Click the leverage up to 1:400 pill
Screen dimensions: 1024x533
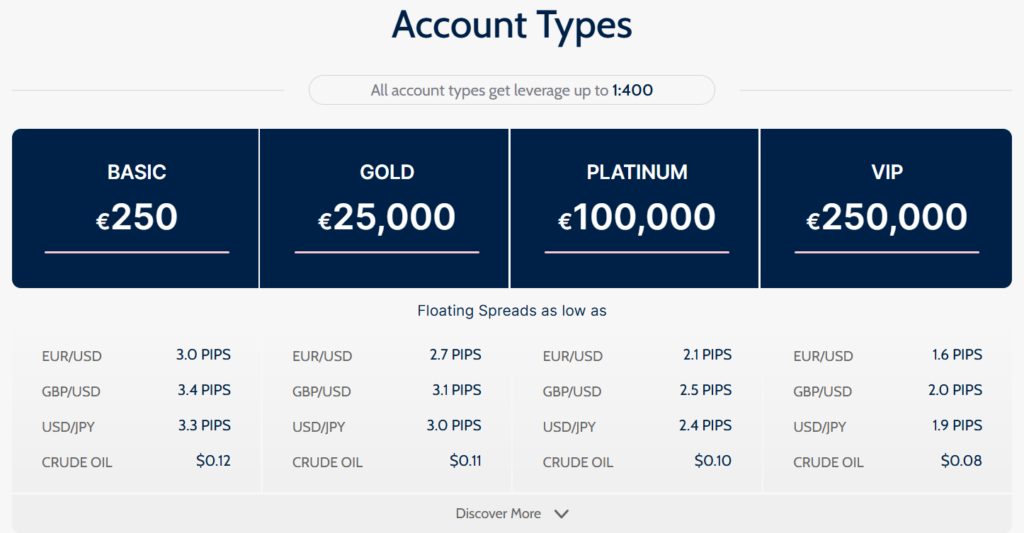click(x=511, y=90)
